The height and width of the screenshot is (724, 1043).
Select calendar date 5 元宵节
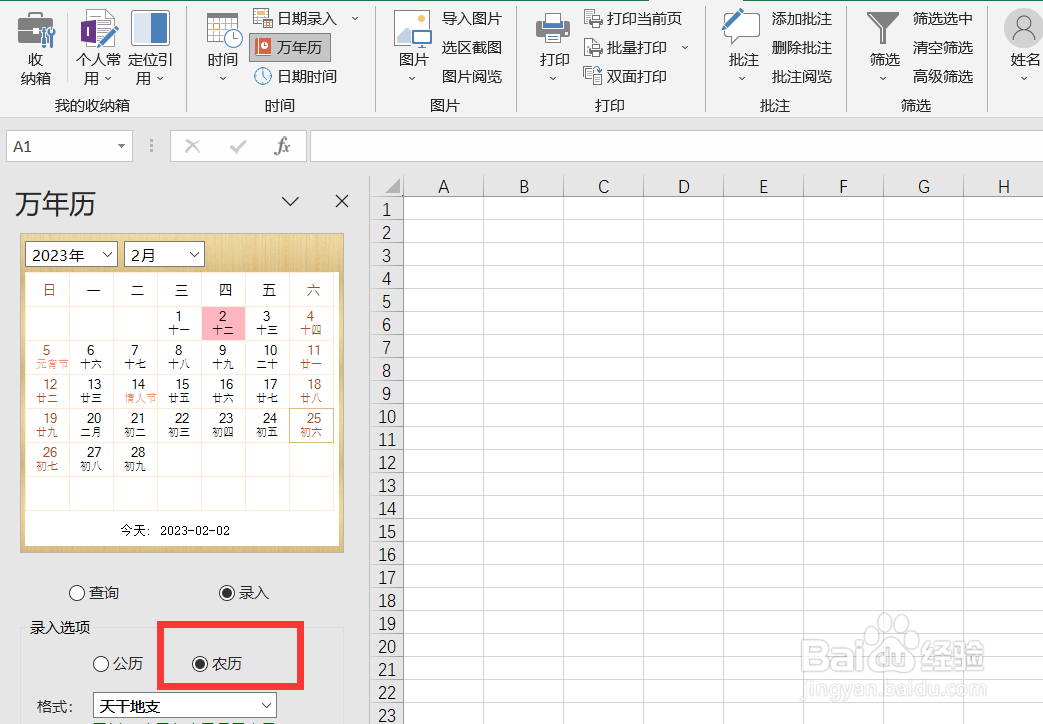pyautogui.click(x=47, y=357)
